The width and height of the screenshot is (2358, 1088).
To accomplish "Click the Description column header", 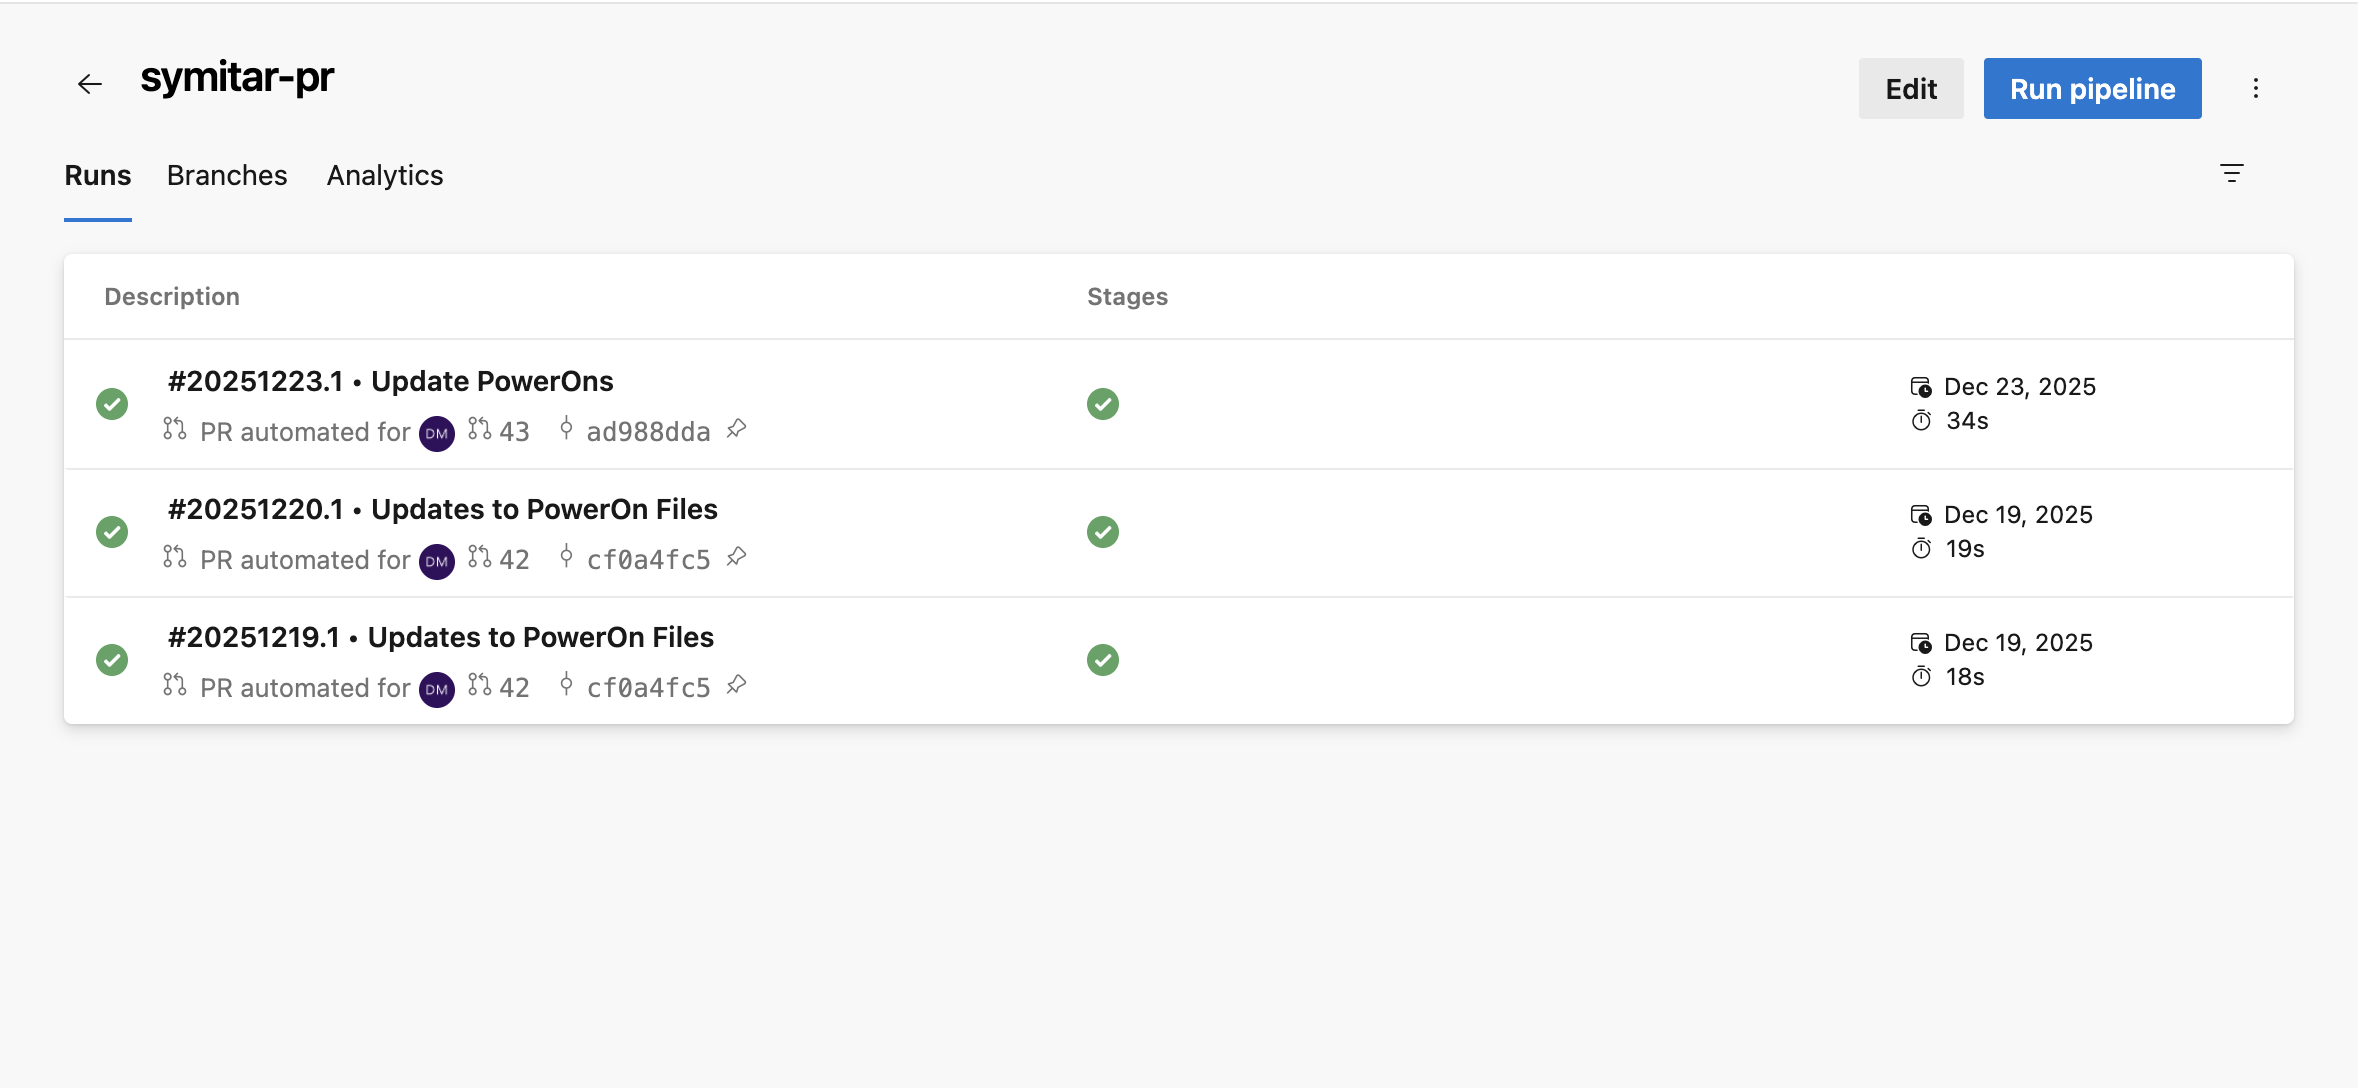I will [172, 297].
